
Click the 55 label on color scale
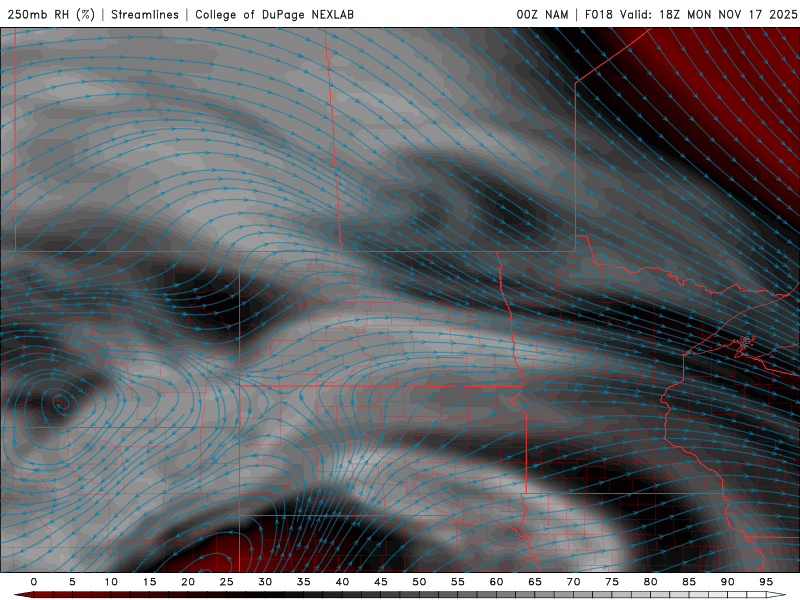click(458, 582)
